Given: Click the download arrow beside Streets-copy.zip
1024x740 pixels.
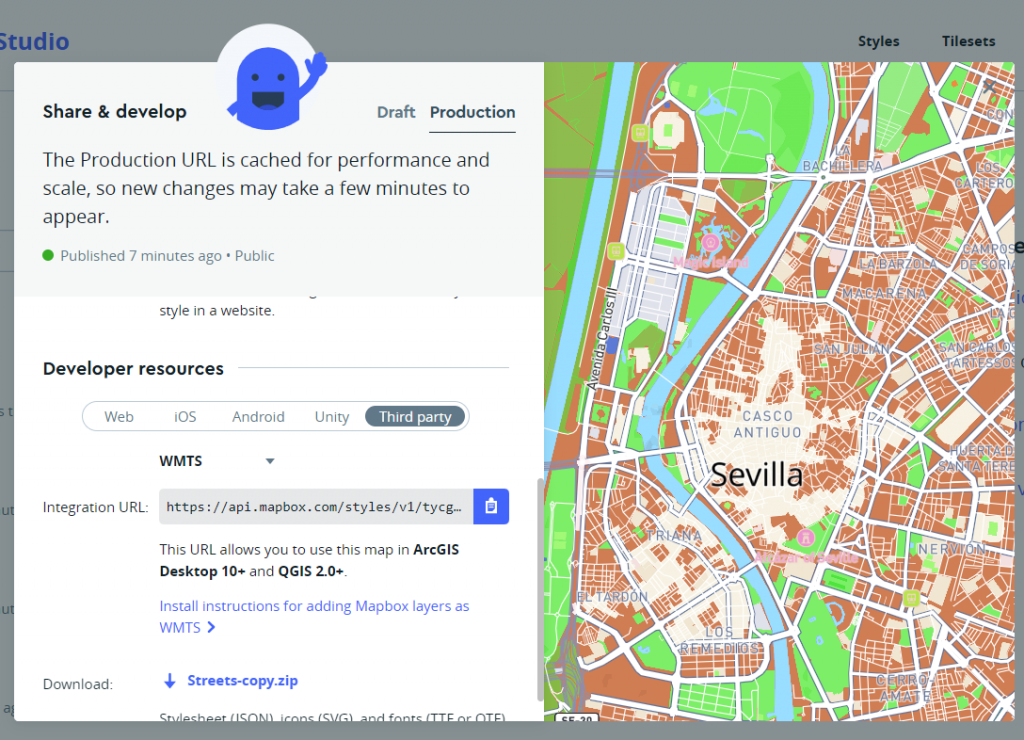Looking at the screenshot, I should [x=168, y=681].
